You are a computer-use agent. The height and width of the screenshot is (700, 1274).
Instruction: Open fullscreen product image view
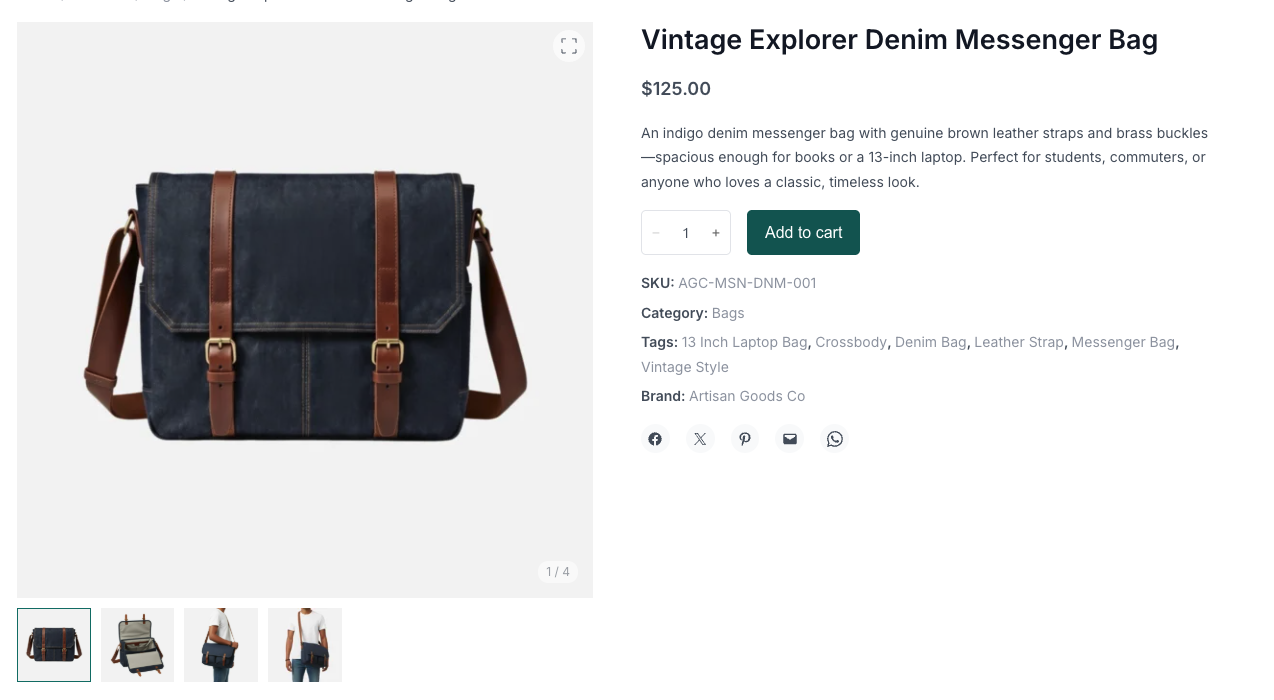click(568, 46)
